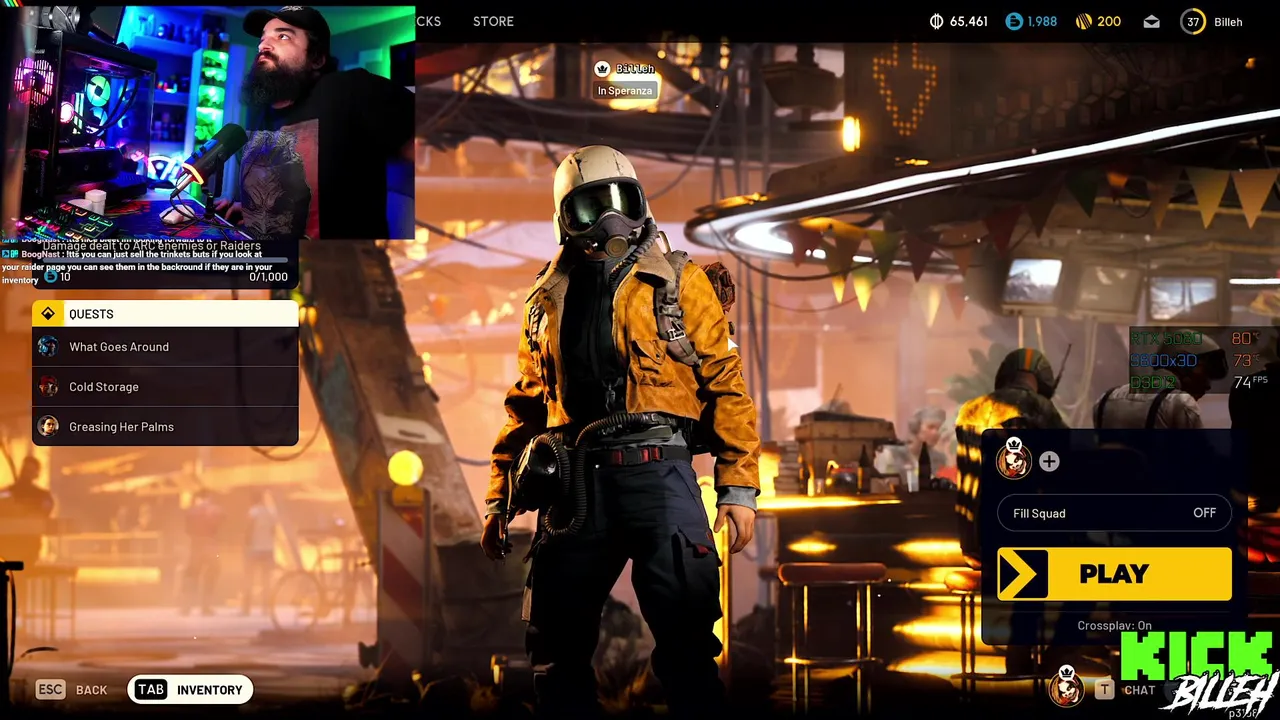The height and width of the screenshot is (720, 1280).
Task: Open the STORE tab
Action: coord(493,21)
